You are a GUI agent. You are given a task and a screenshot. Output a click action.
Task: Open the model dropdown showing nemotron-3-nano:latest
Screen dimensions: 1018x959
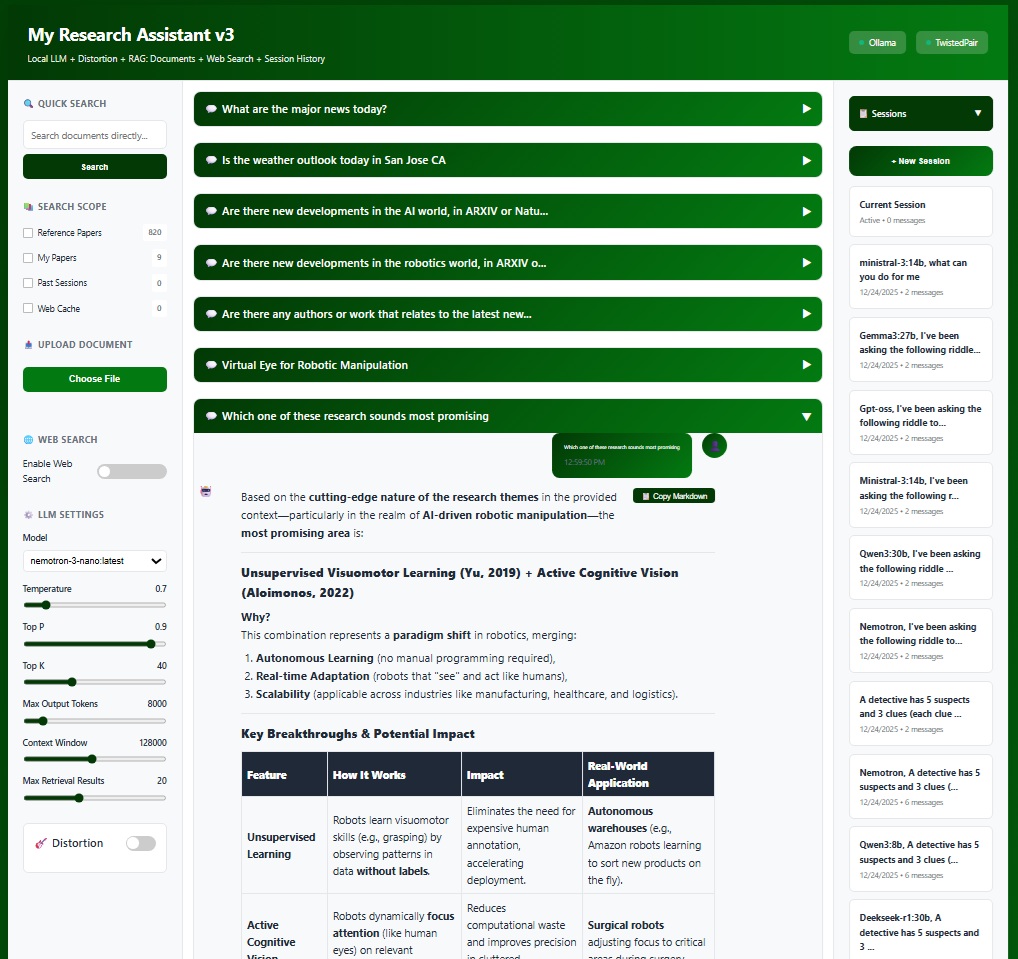[93, 561]
